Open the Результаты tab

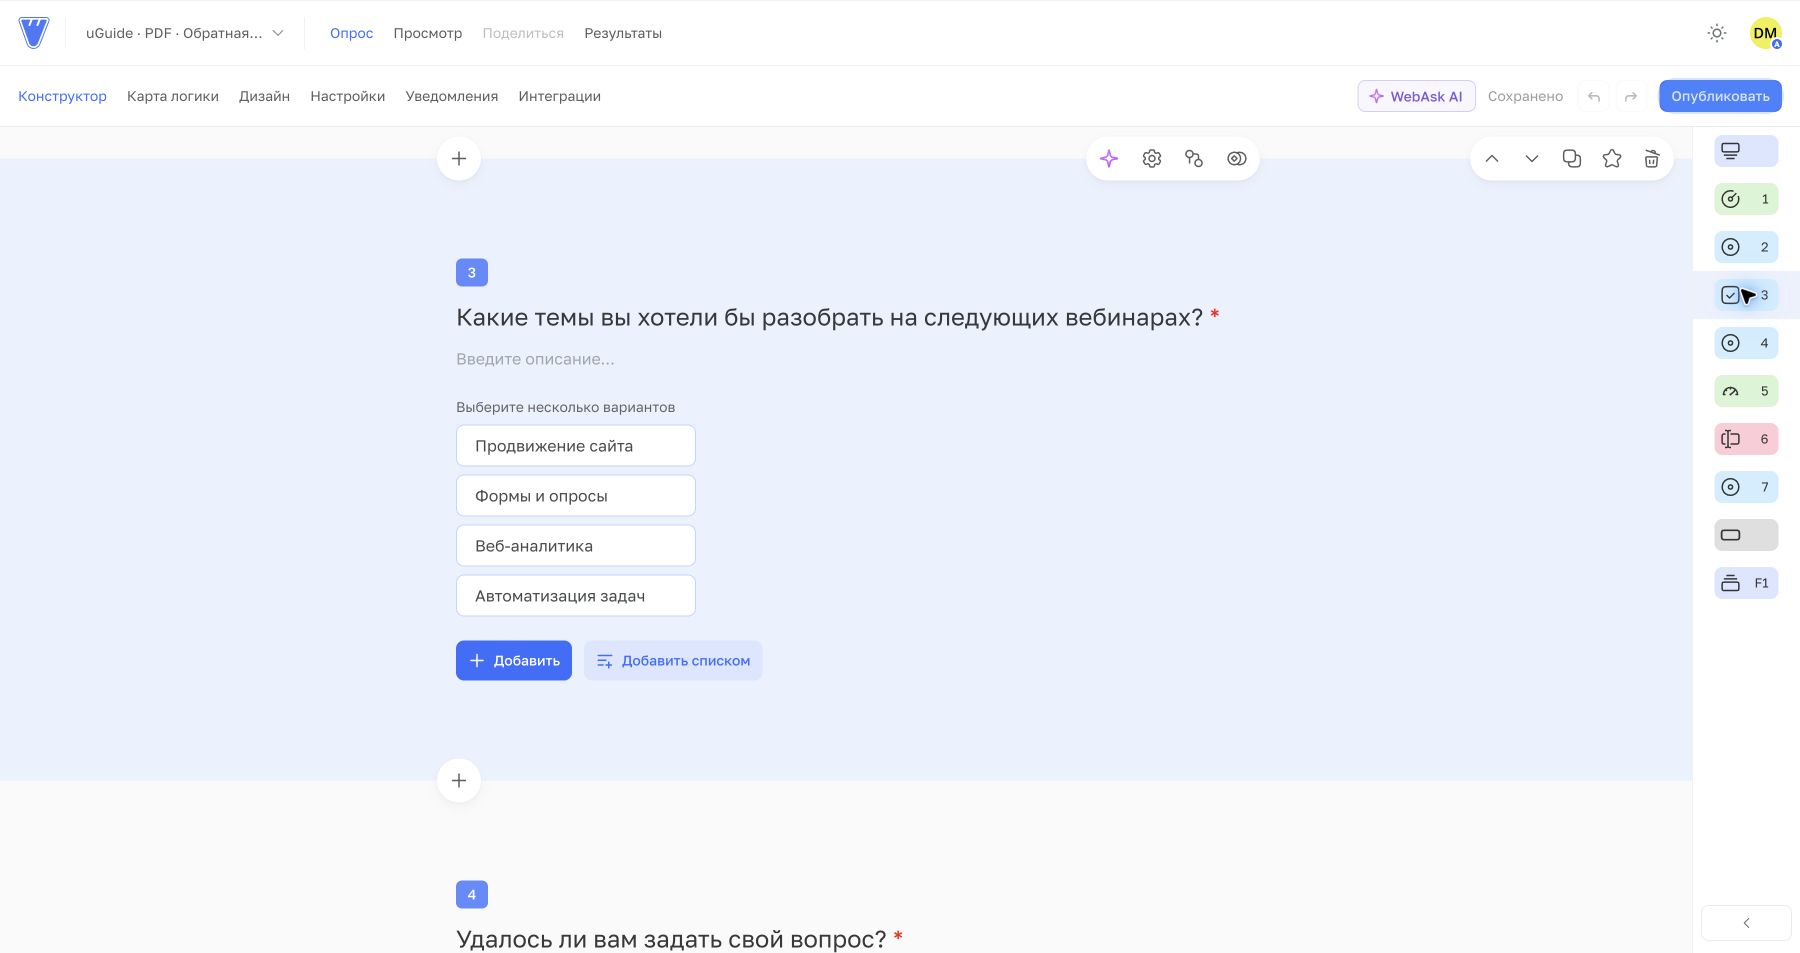(623, 33)
